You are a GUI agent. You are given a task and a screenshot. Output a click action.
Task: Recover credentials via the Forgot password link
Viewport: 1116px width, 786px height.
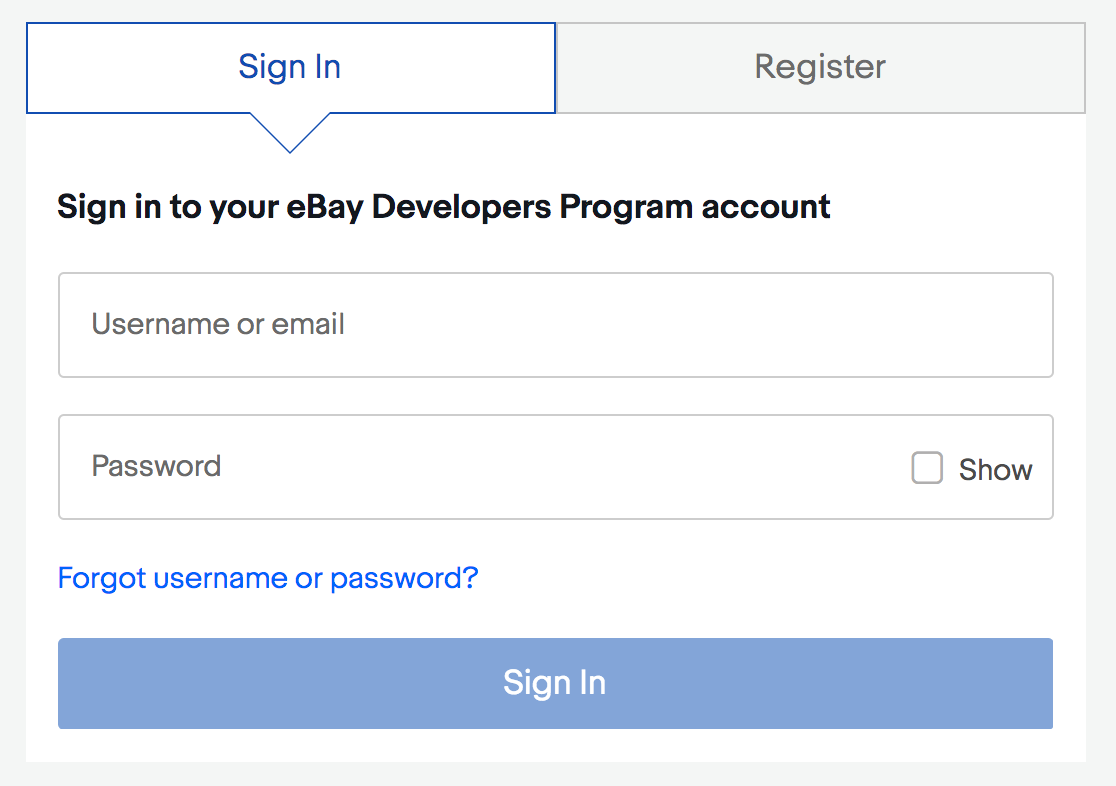(268, 578)
